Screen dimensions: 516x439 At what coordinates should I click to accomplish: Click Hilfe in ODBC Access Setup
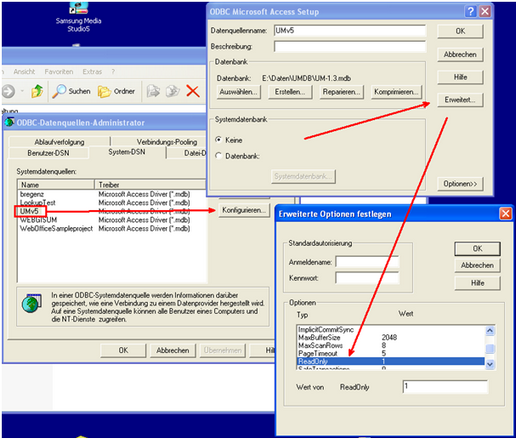(460, 77)
